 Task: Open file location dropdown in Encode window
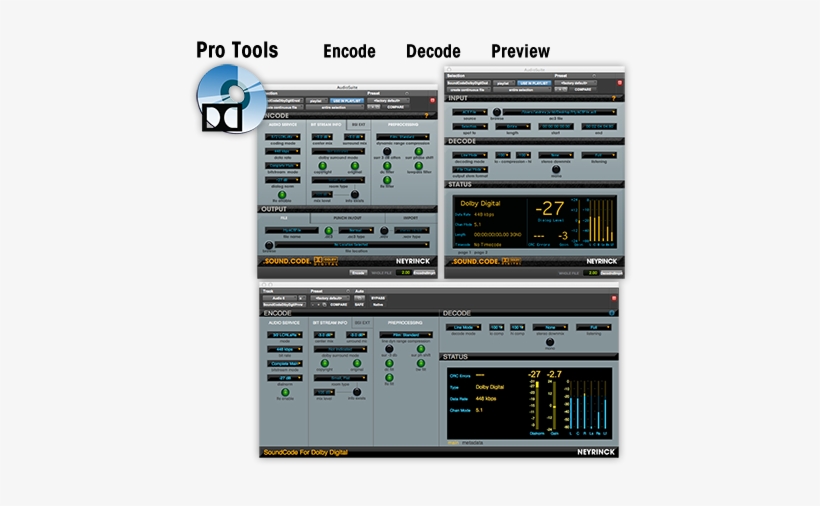click(352, 245)
